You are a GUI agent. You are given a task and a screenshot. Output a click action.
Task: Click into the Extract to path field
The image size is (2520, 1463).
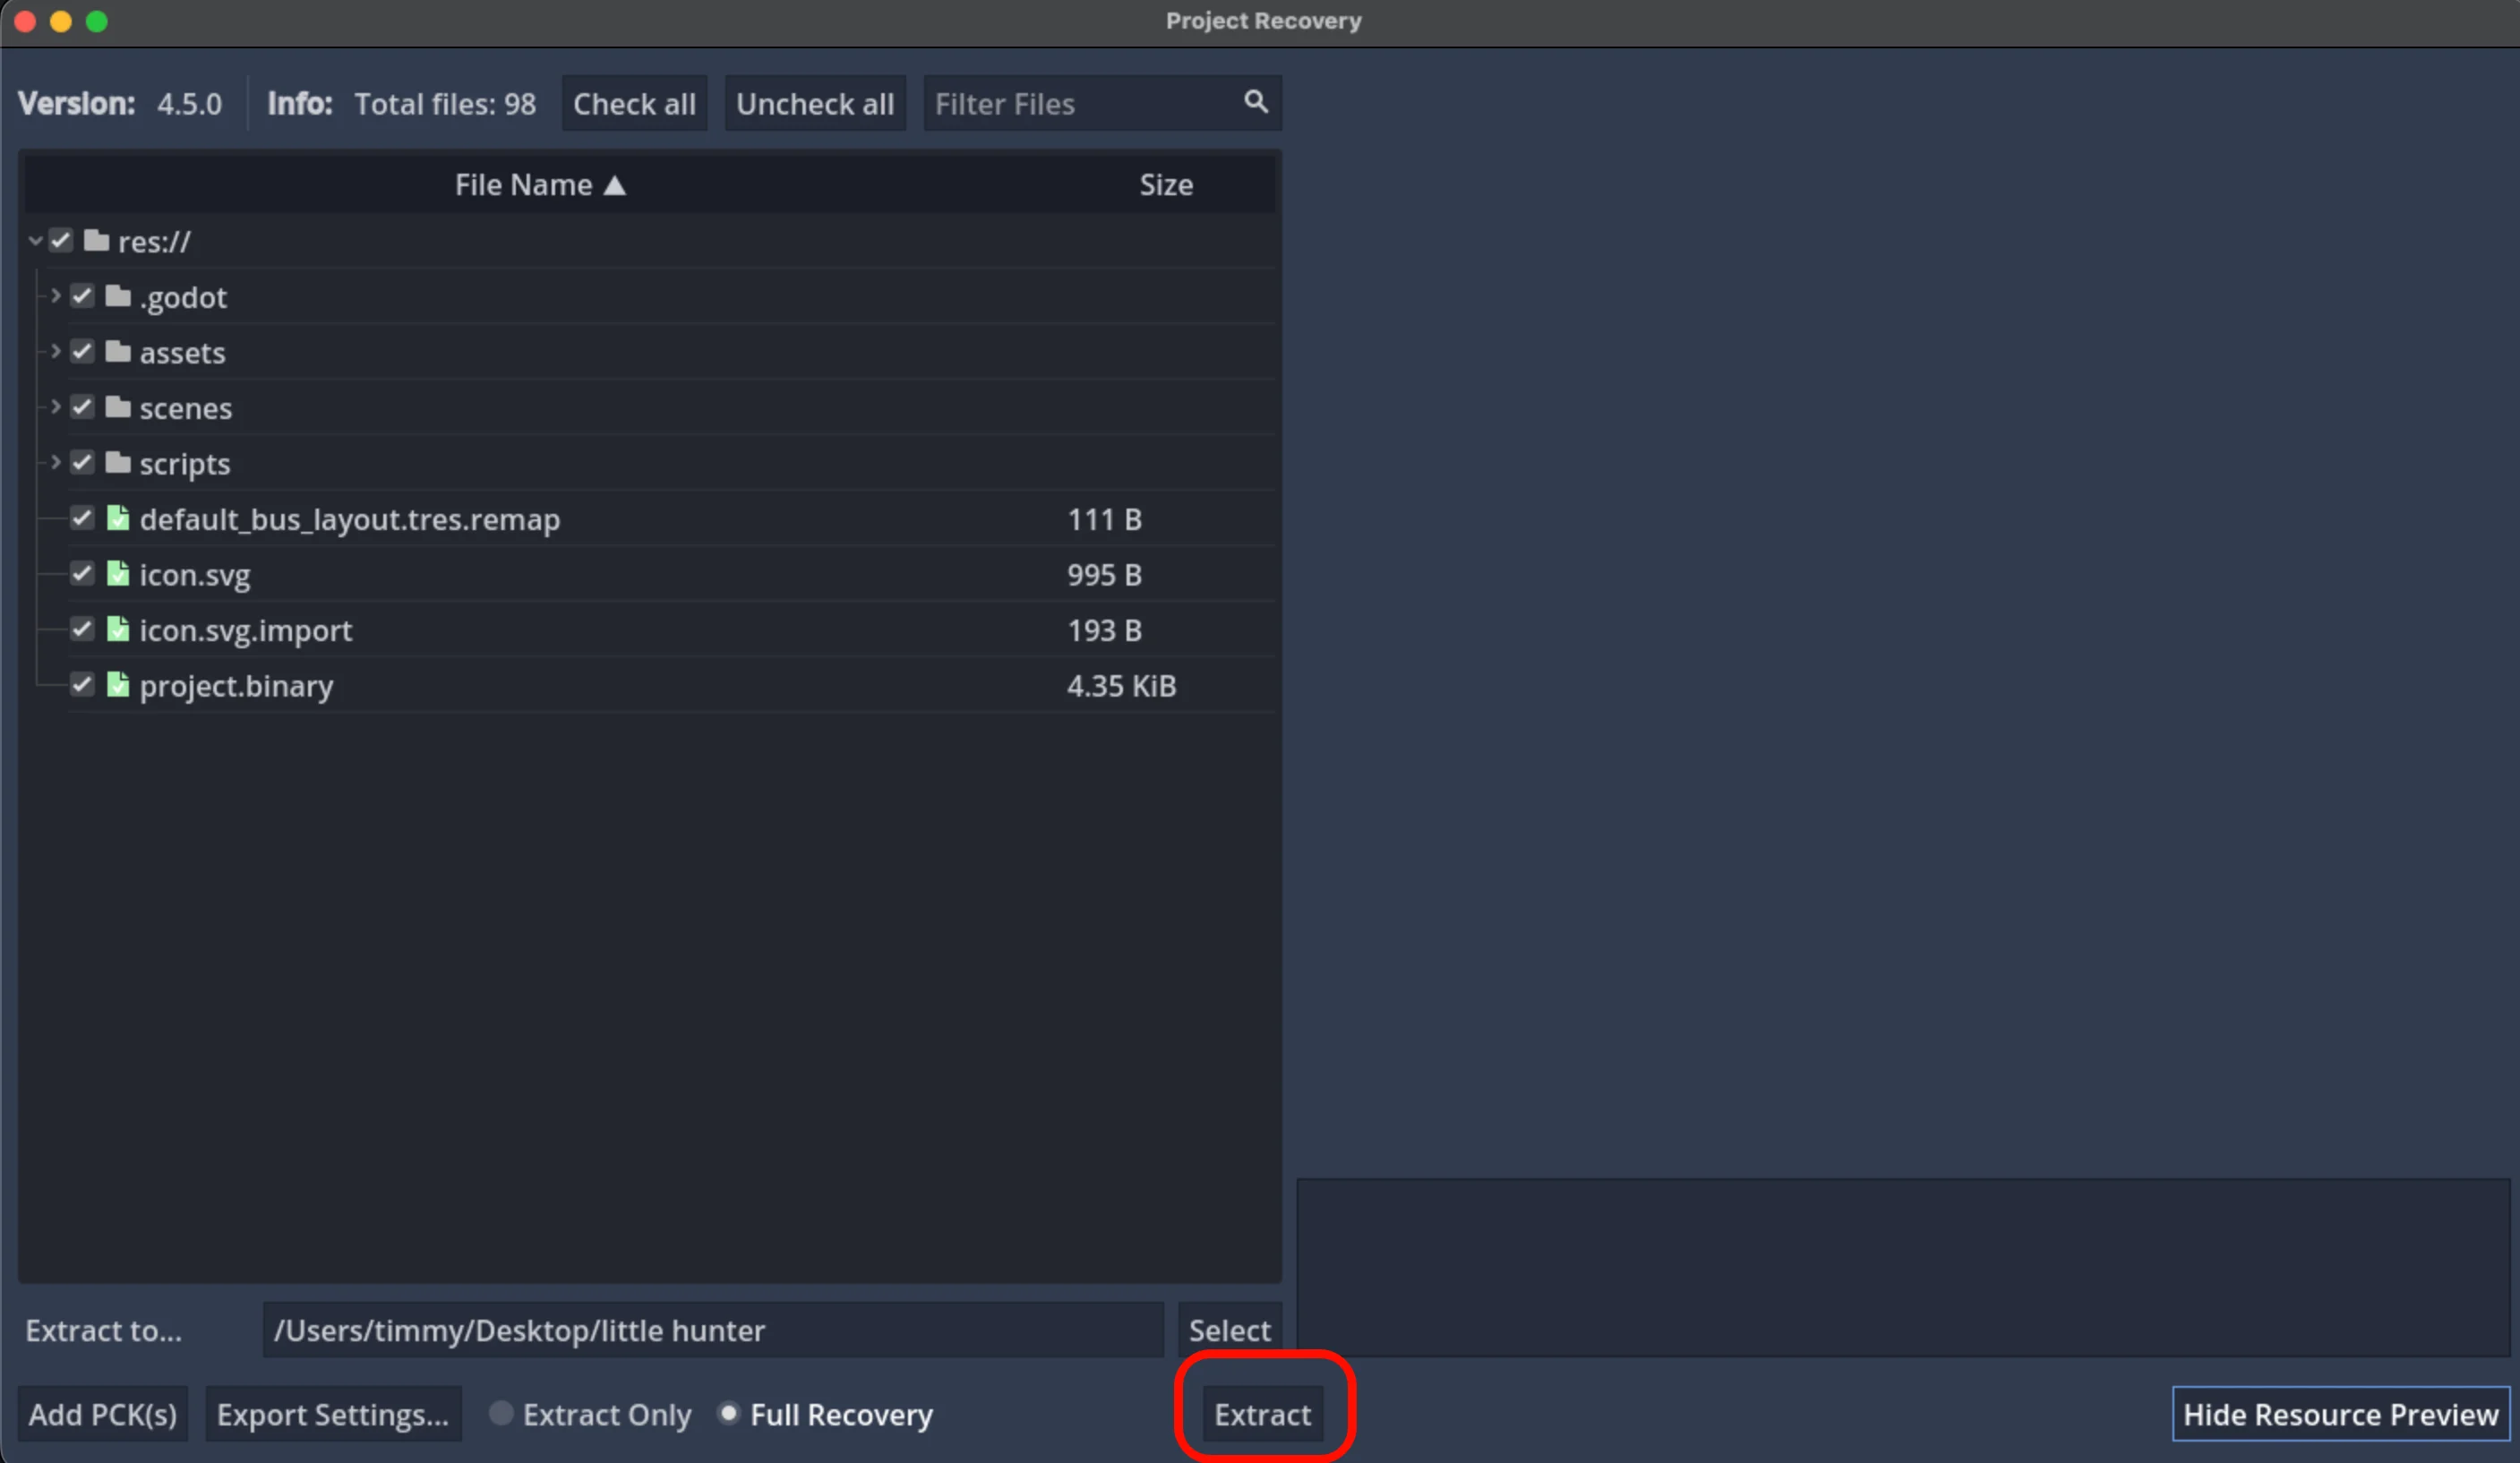pos(712,1330)
